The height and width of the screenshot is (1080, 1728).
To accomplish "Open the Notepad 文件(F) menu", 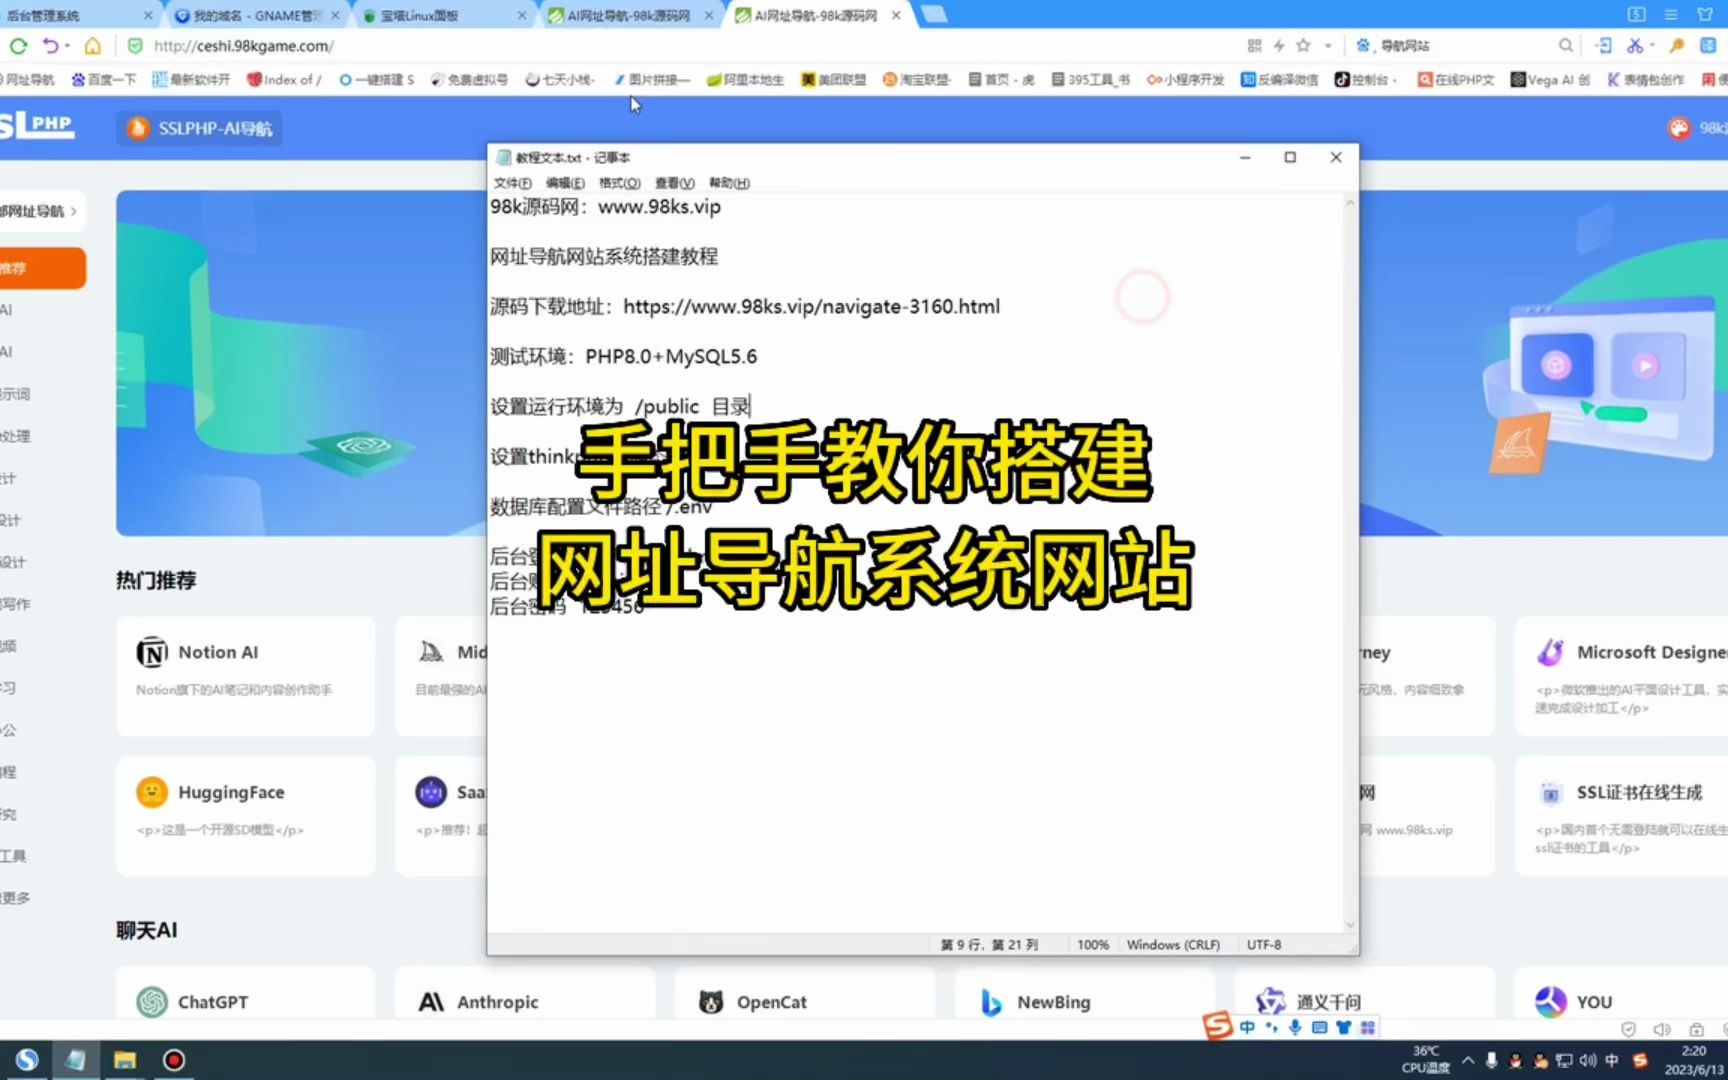I will click(x=512, y=183).
